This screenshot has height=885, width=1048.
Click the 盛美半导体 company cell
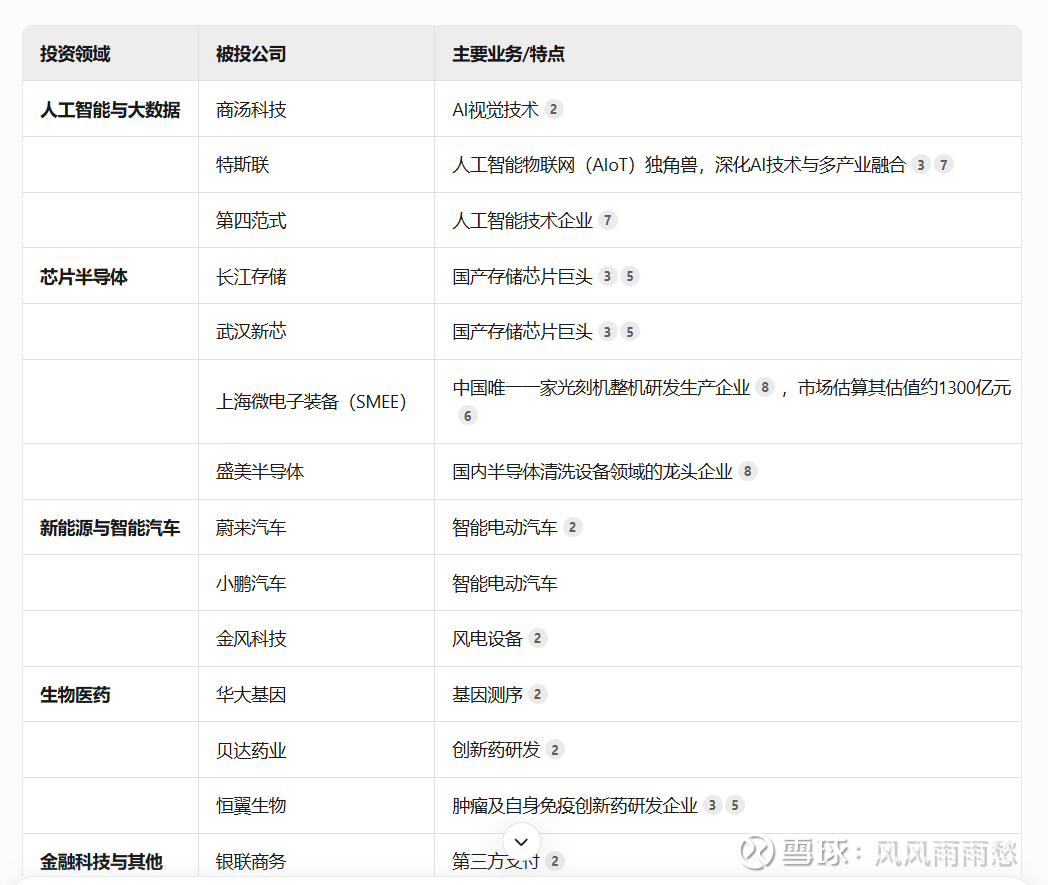(316, 471)
